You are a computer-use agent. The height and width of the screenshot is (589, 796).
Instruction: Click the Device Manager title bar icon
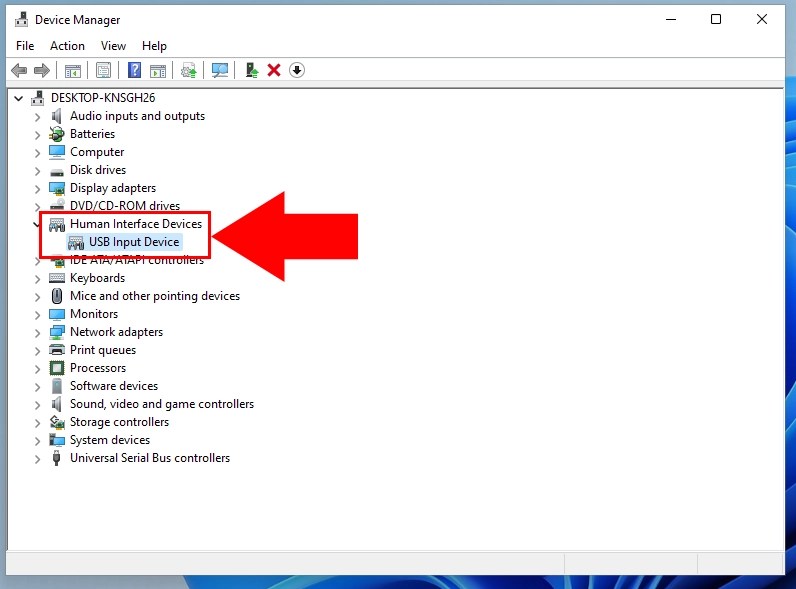pos(21,19)
